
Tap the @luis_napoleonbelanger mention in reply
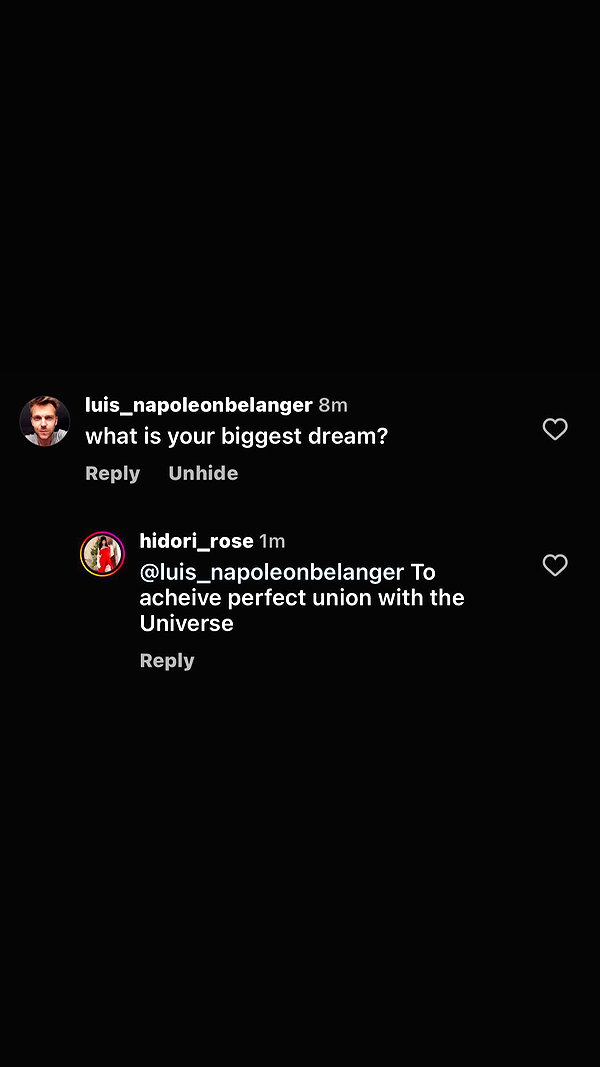272,573
